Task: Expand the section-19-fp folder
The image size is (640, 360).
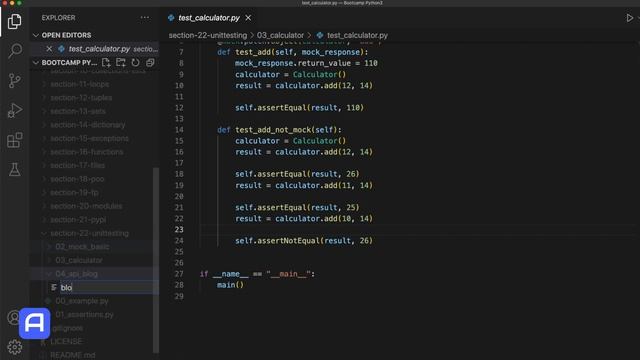Action: click(74, 192)
